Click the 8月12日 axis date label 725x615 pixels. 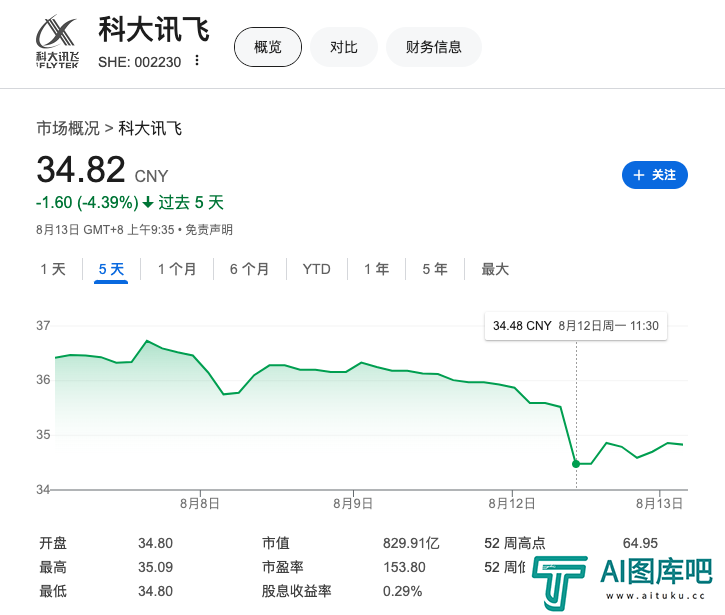pyautogui.click(x=512, y=504)
